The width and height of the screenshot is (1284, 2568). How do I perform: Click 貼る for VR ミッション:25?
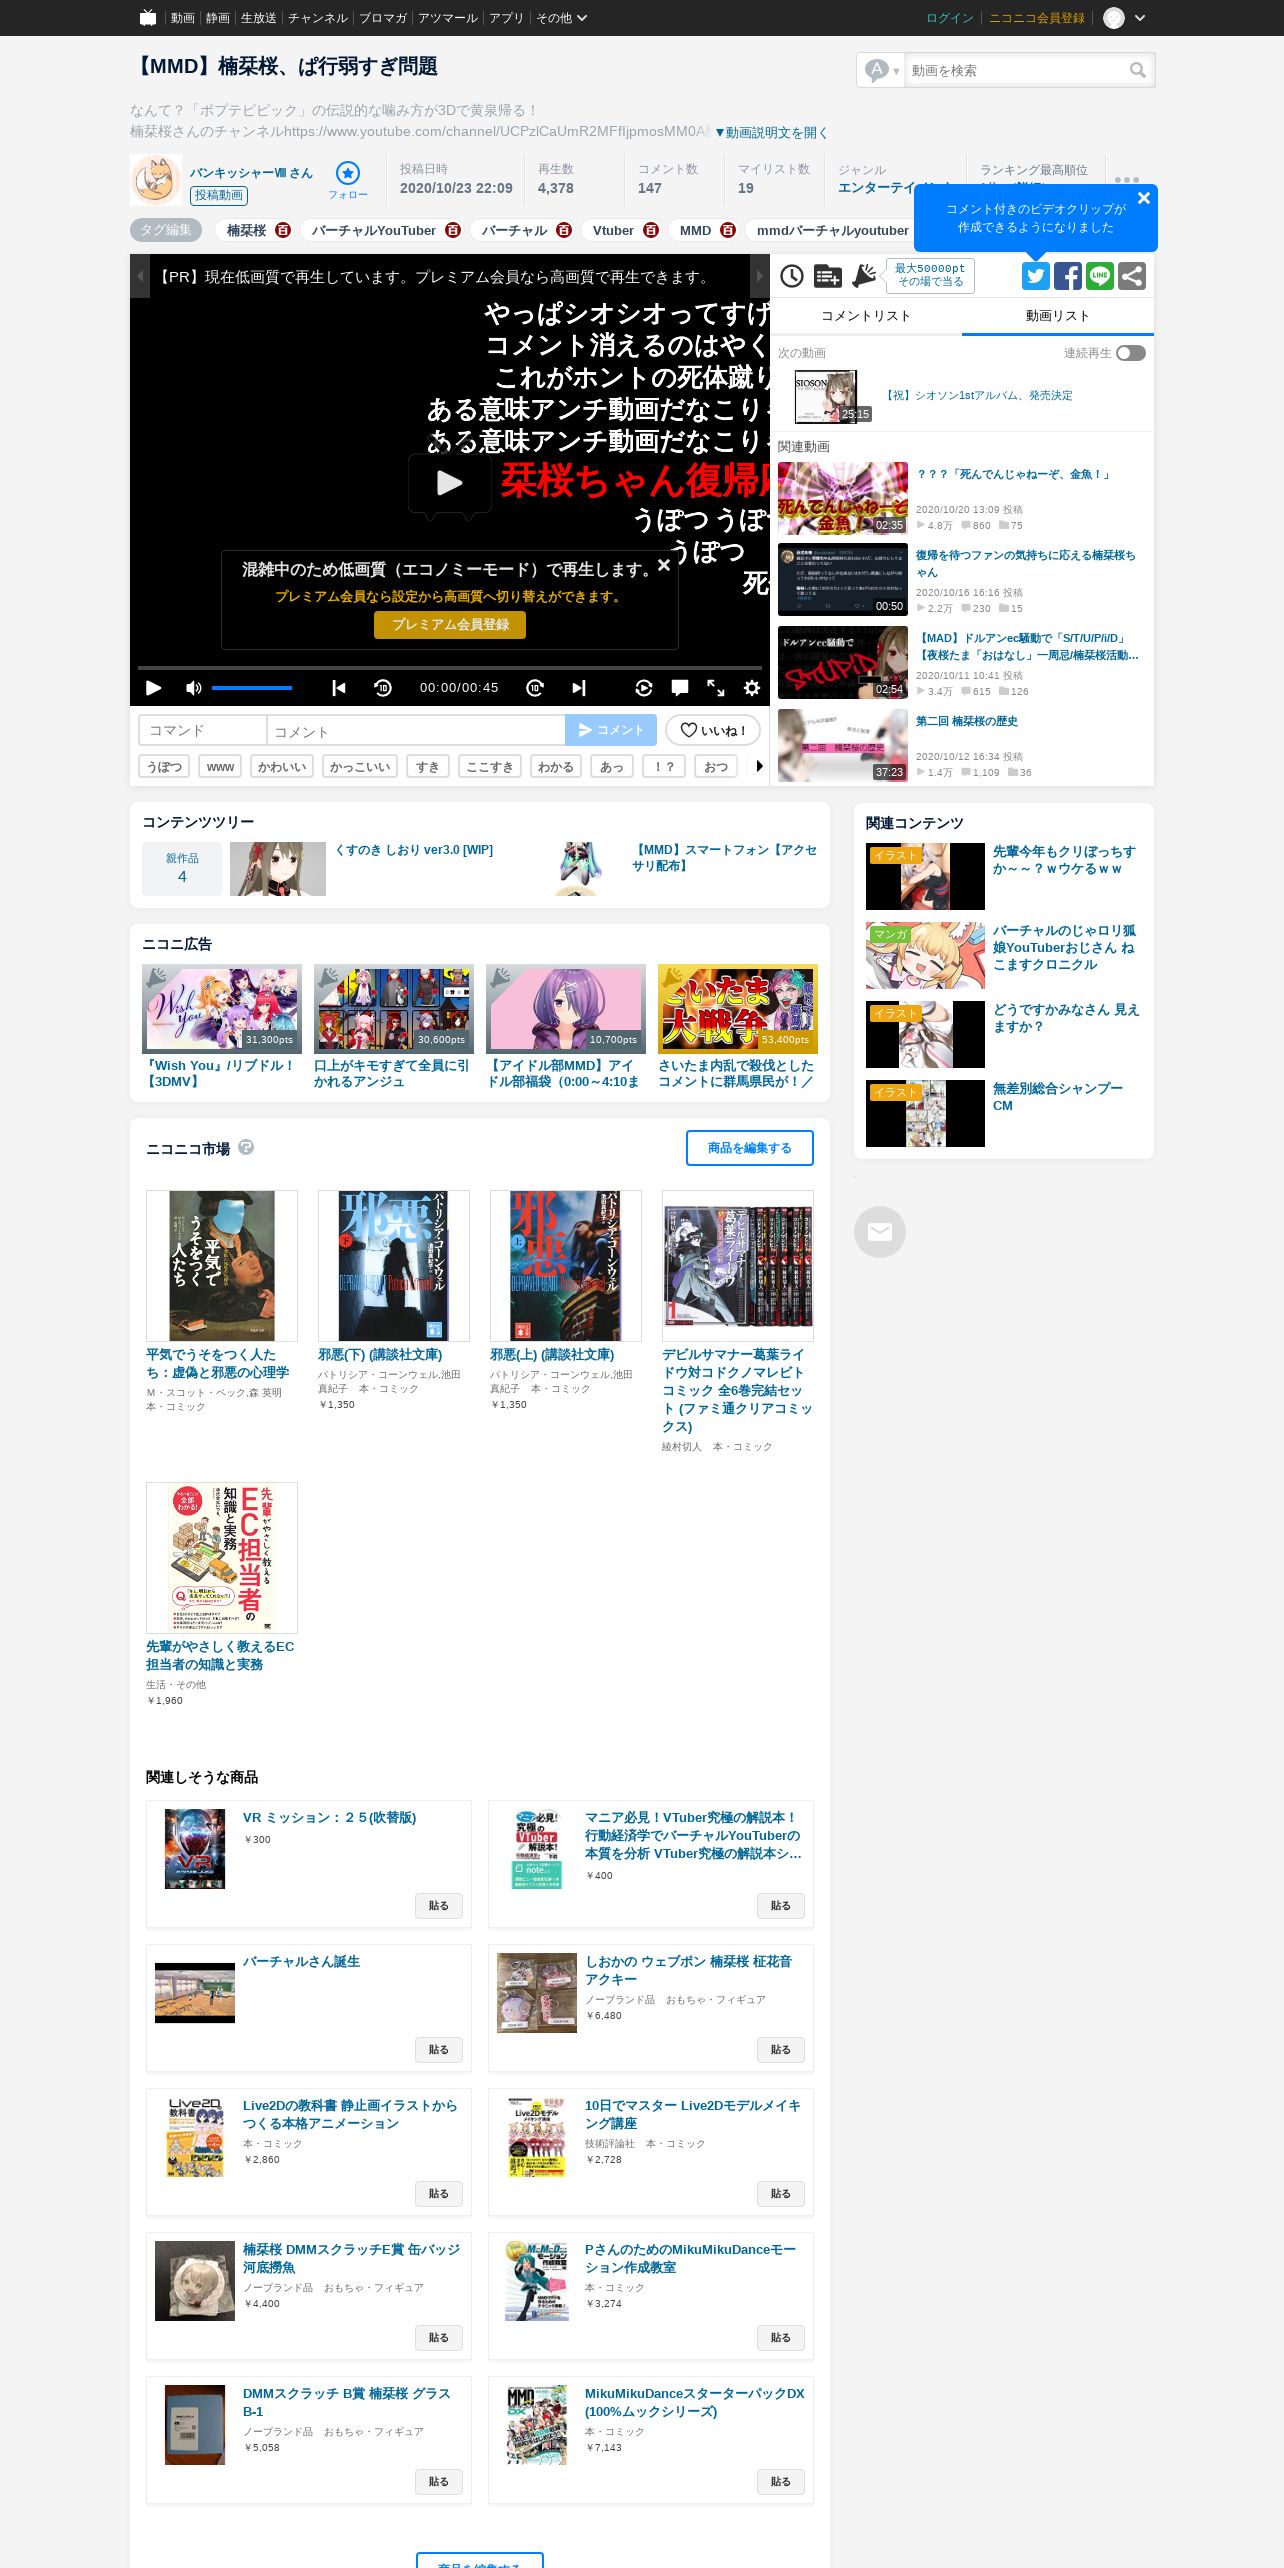pos(439,1906)
